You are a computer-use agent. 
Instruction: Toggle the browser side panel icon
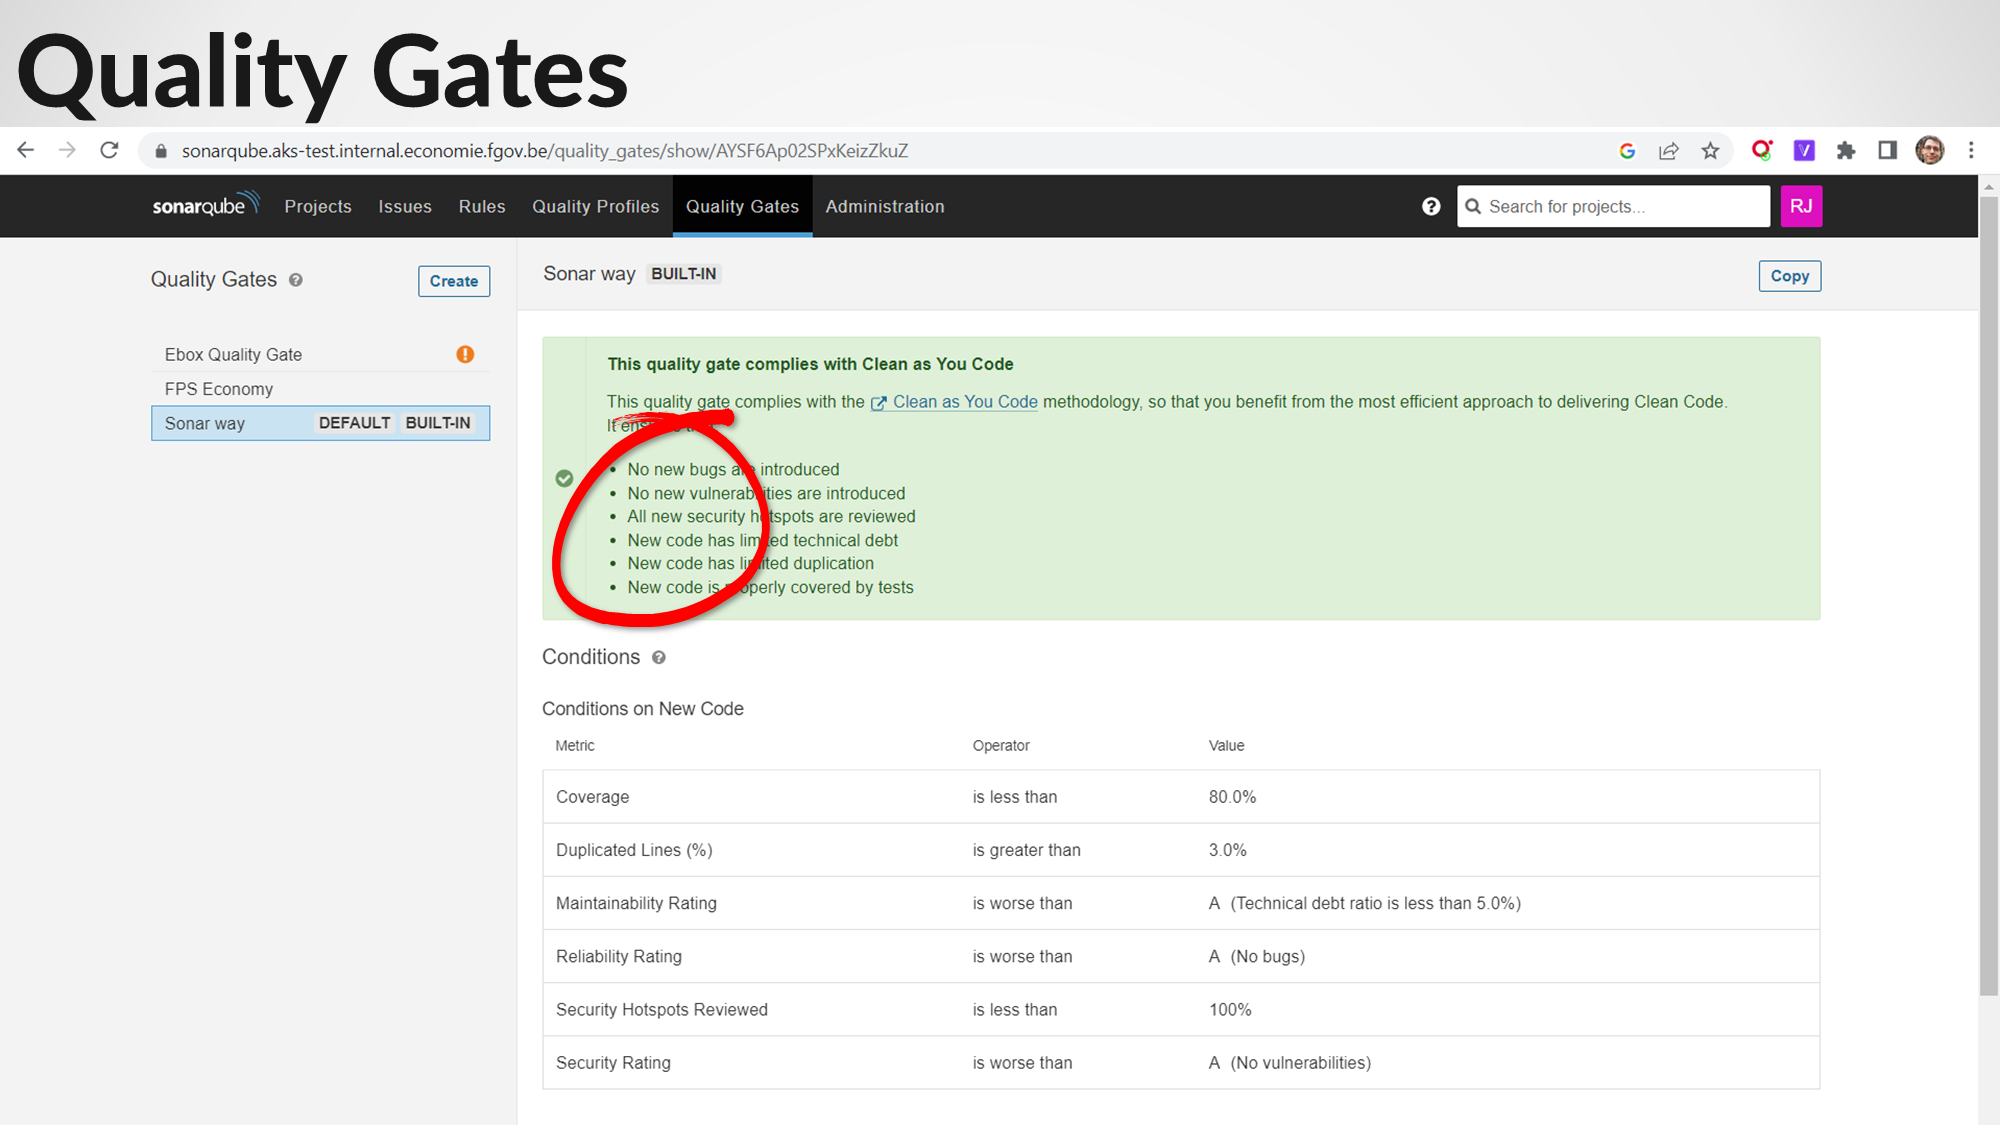(x=1887, y=151)
